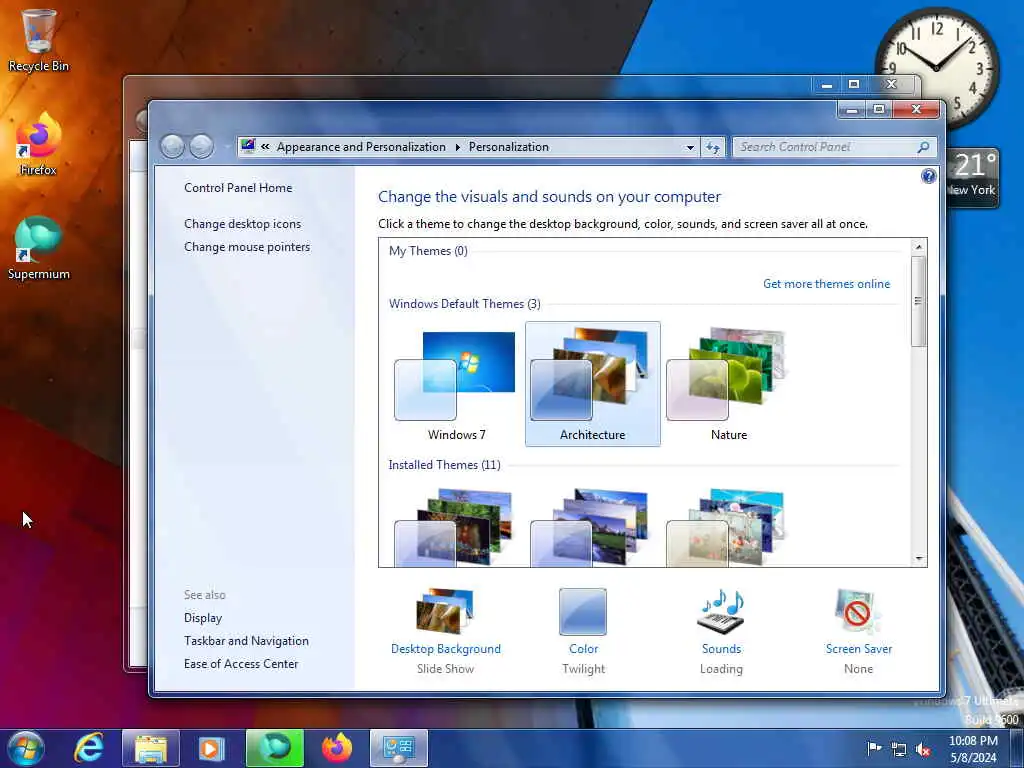Viewport: 1024px width, 768px height.
Task: Click the Sounds text link
Action: [721, 648]
